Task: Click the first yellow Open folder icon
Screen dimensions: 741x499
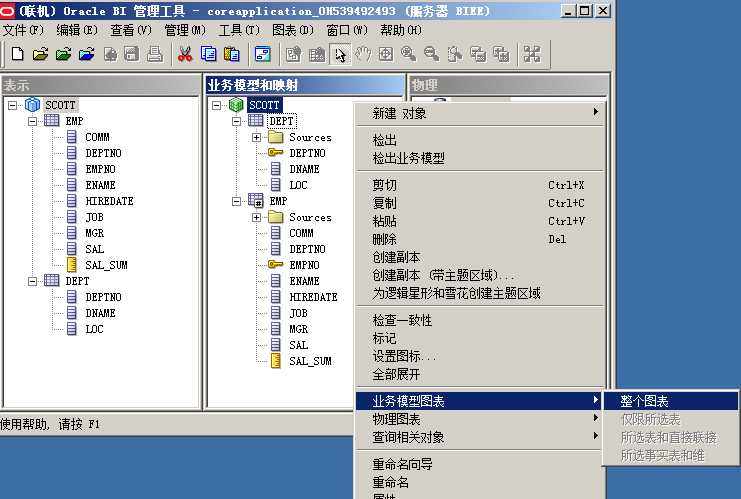Action: [x=41, y=54]
